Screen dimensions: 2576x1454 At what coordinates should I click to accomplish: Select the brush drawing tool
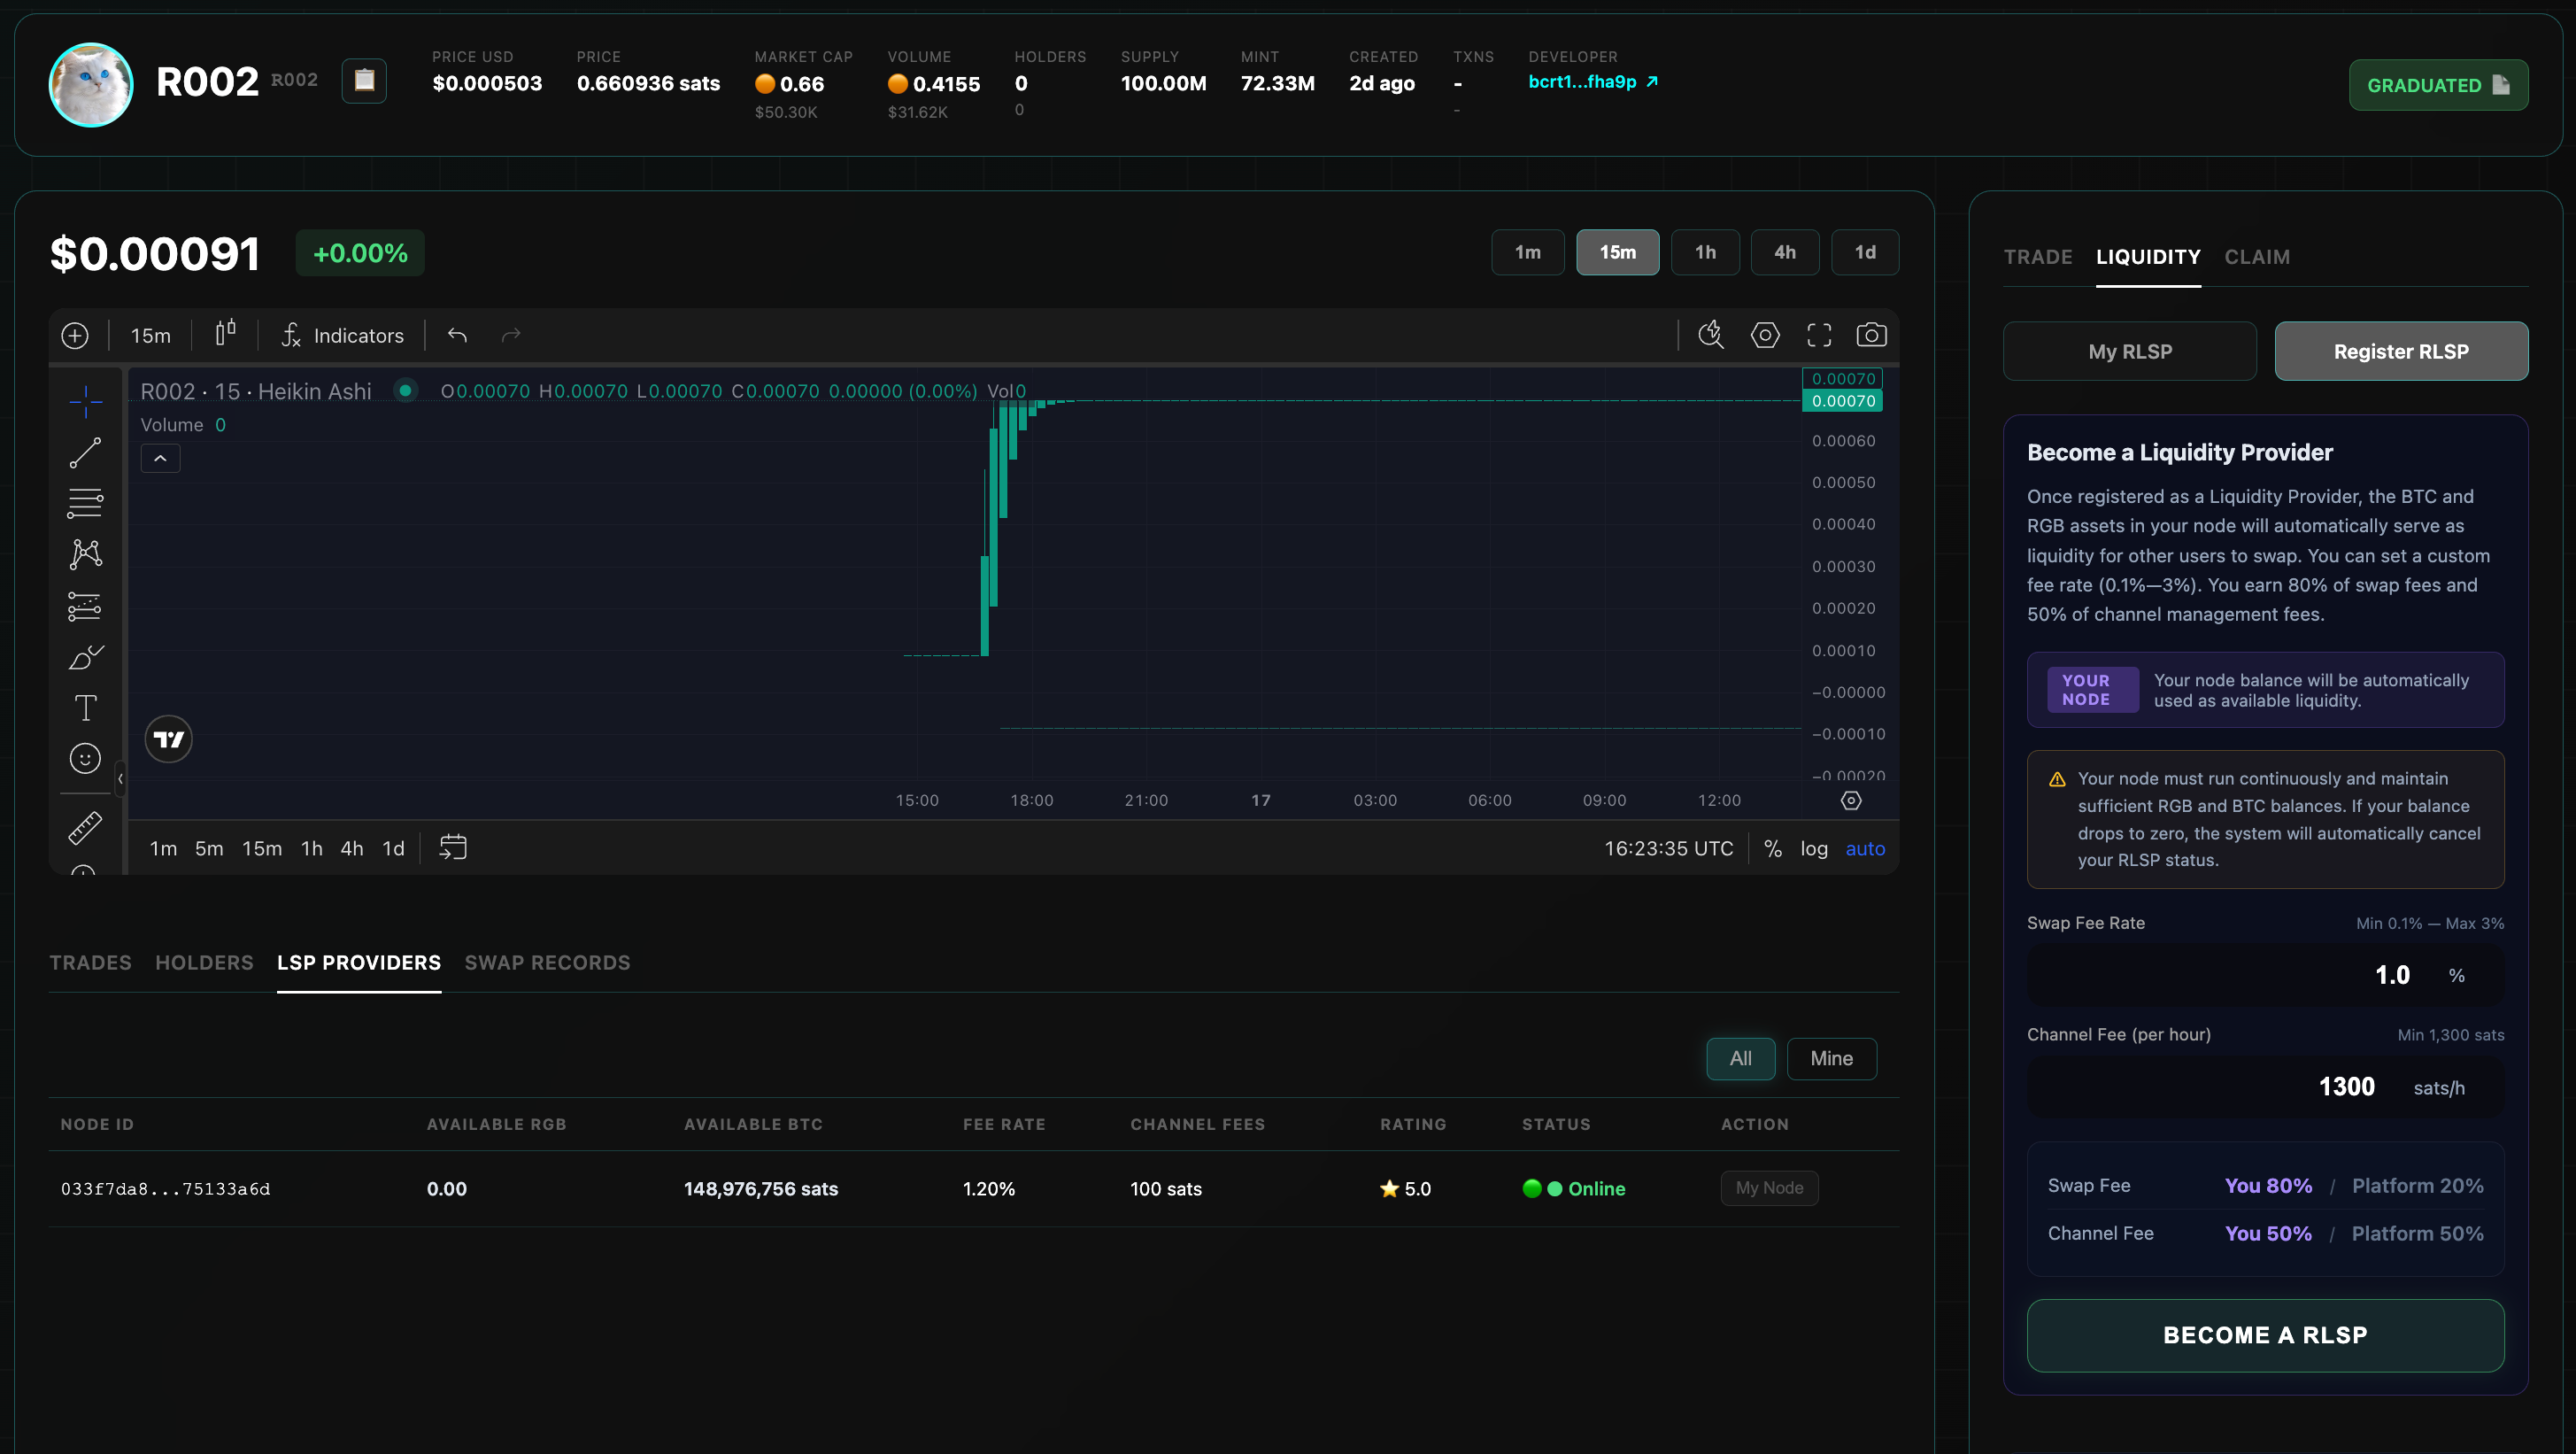coord(85,657)
